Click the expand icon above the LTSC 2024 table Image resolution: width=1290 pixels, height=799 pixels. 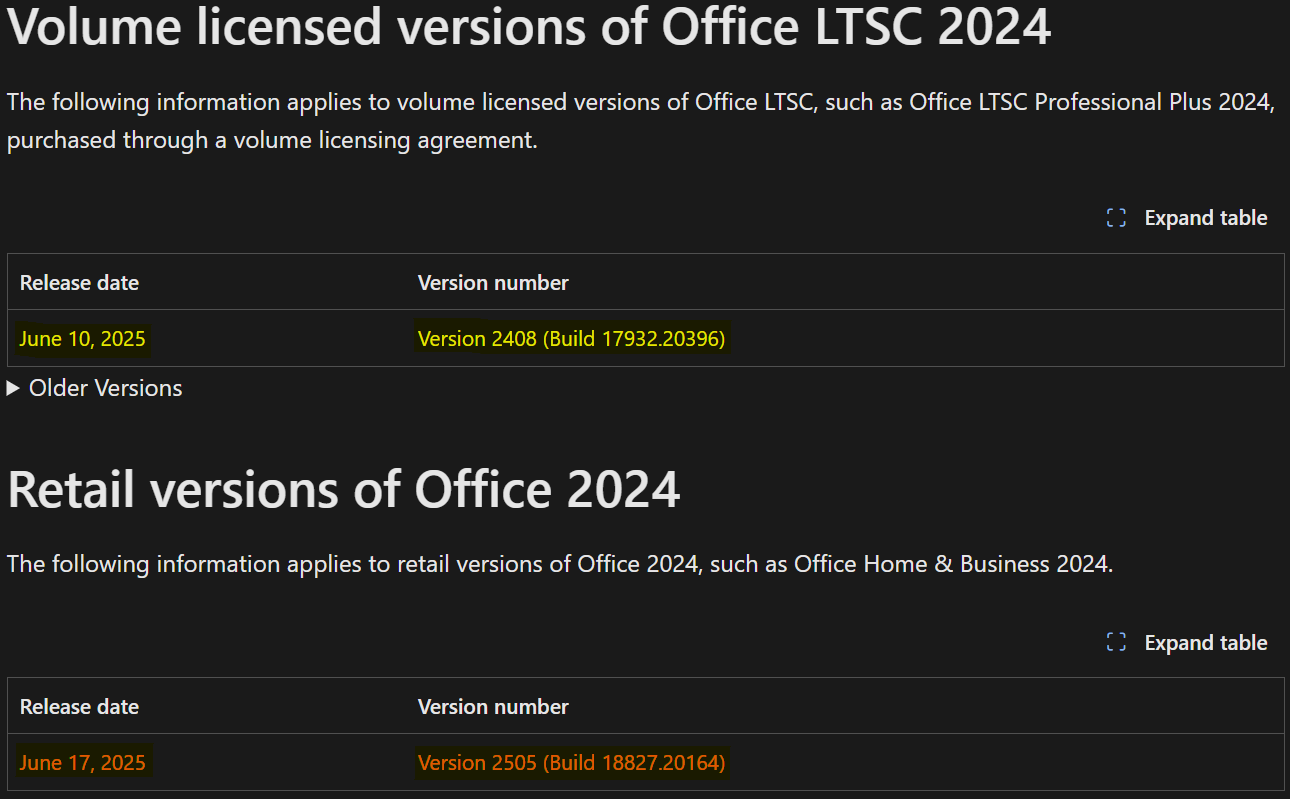click(x=1116, y=218)
